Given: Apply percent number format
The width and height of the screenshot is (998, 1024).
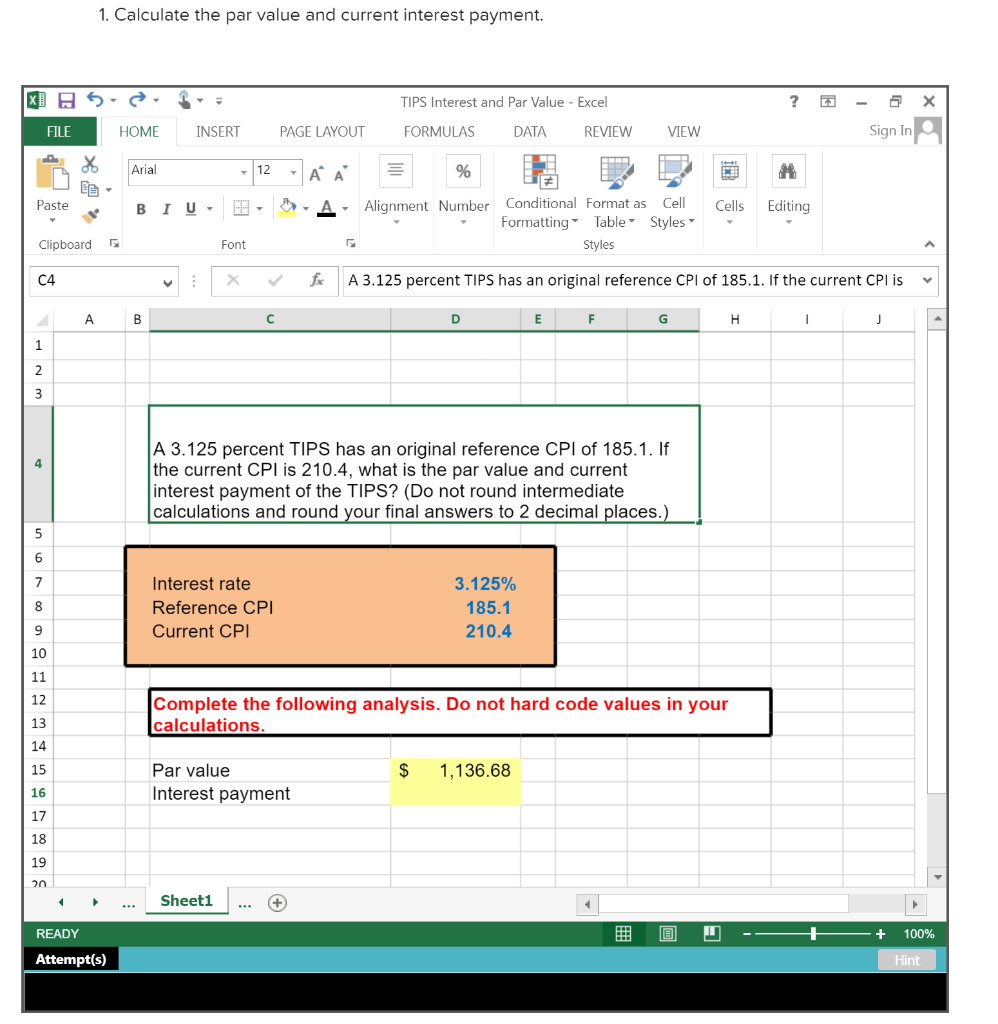Looking at the screenshot, I should pyautogui.click(x=462, y=170).
